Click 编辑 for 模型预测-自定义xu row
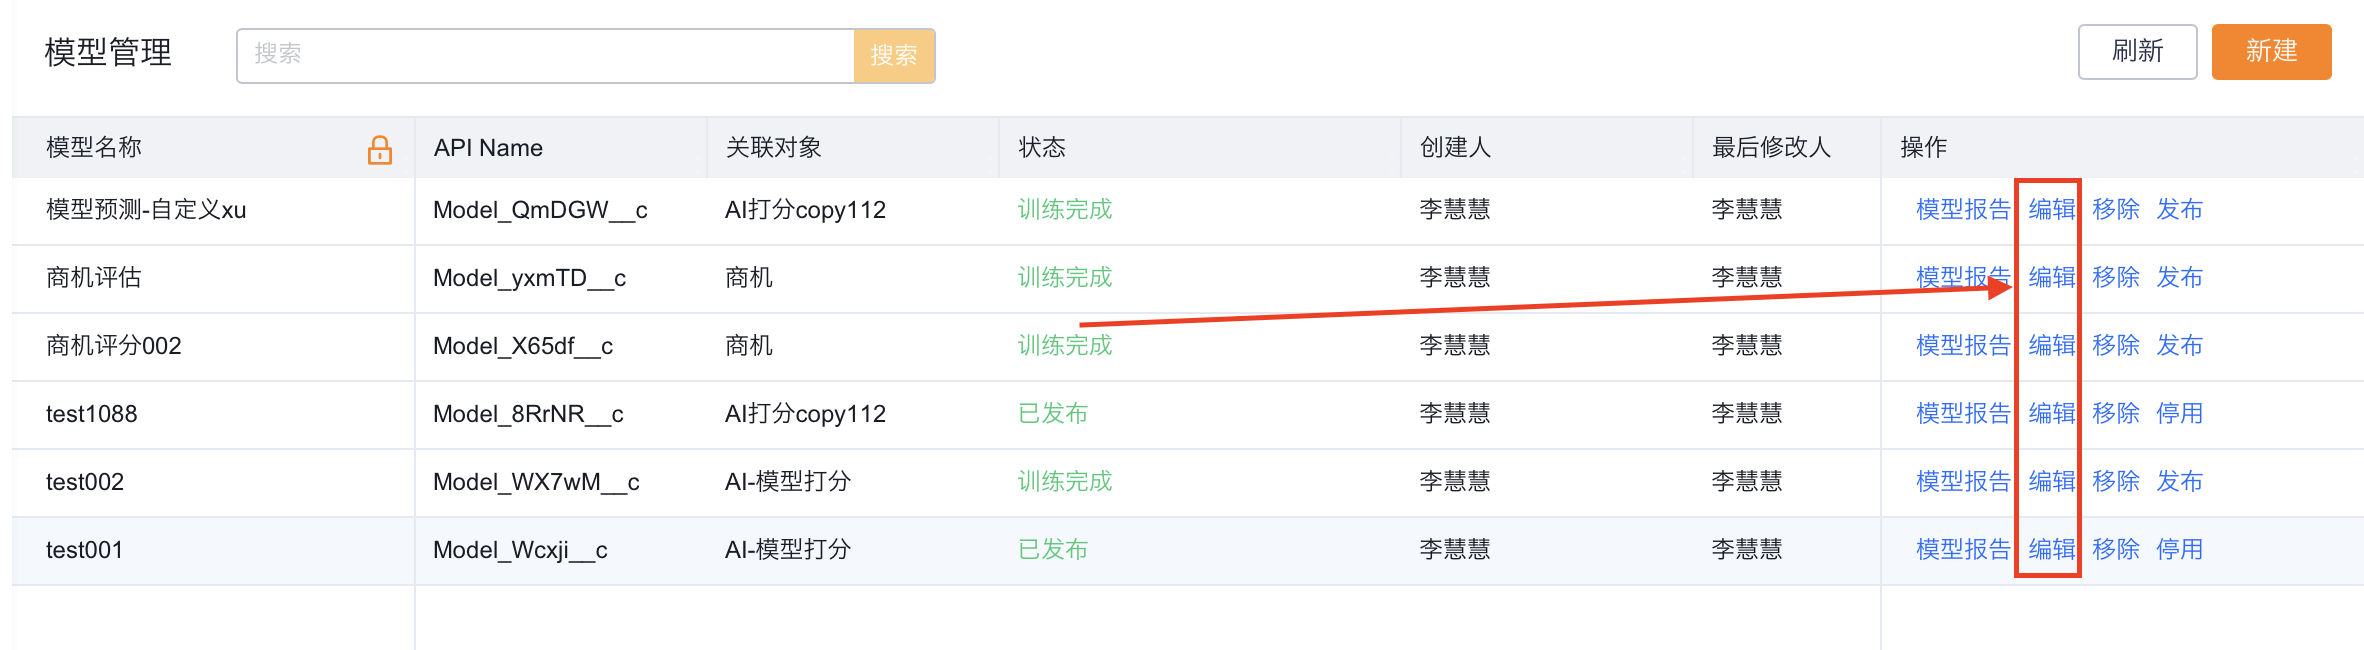 click(x=2052, y=210)
